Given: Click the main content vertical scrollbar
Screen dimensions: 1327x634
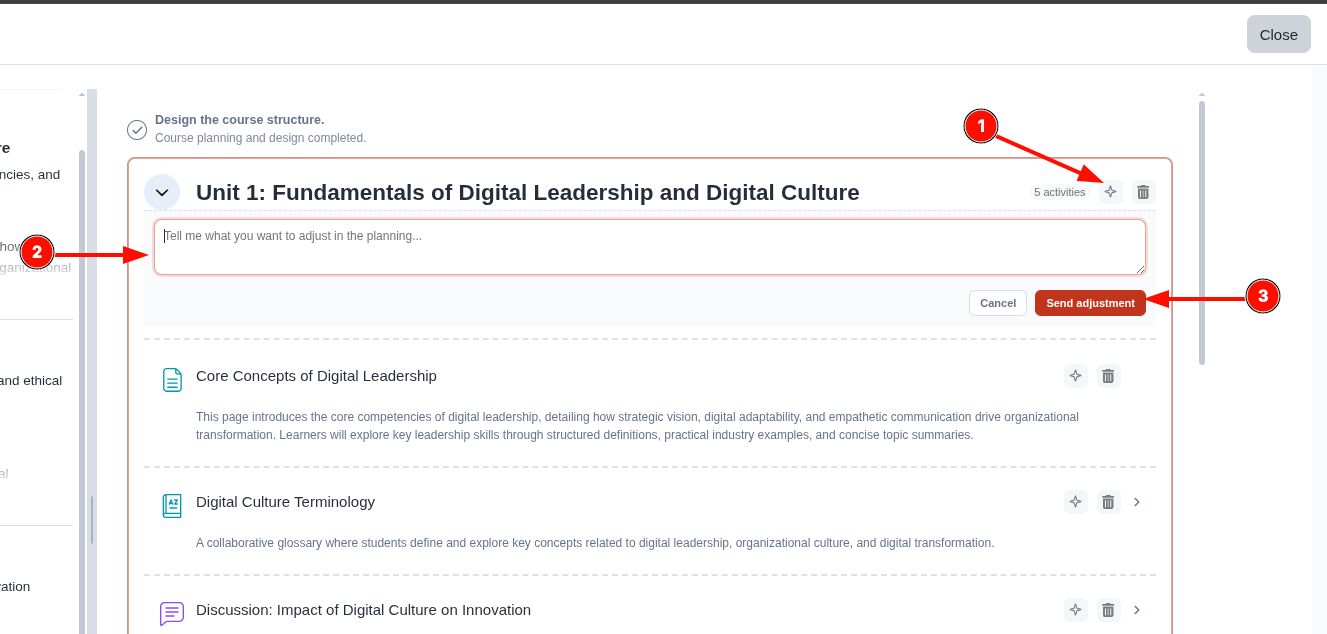Looking at the screenshot, I should [1202, 232].
